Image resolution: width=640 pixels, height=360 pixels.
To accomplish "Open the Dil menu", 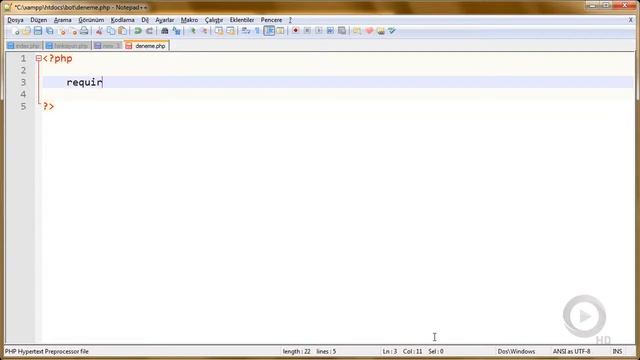I will pos(145,20).
